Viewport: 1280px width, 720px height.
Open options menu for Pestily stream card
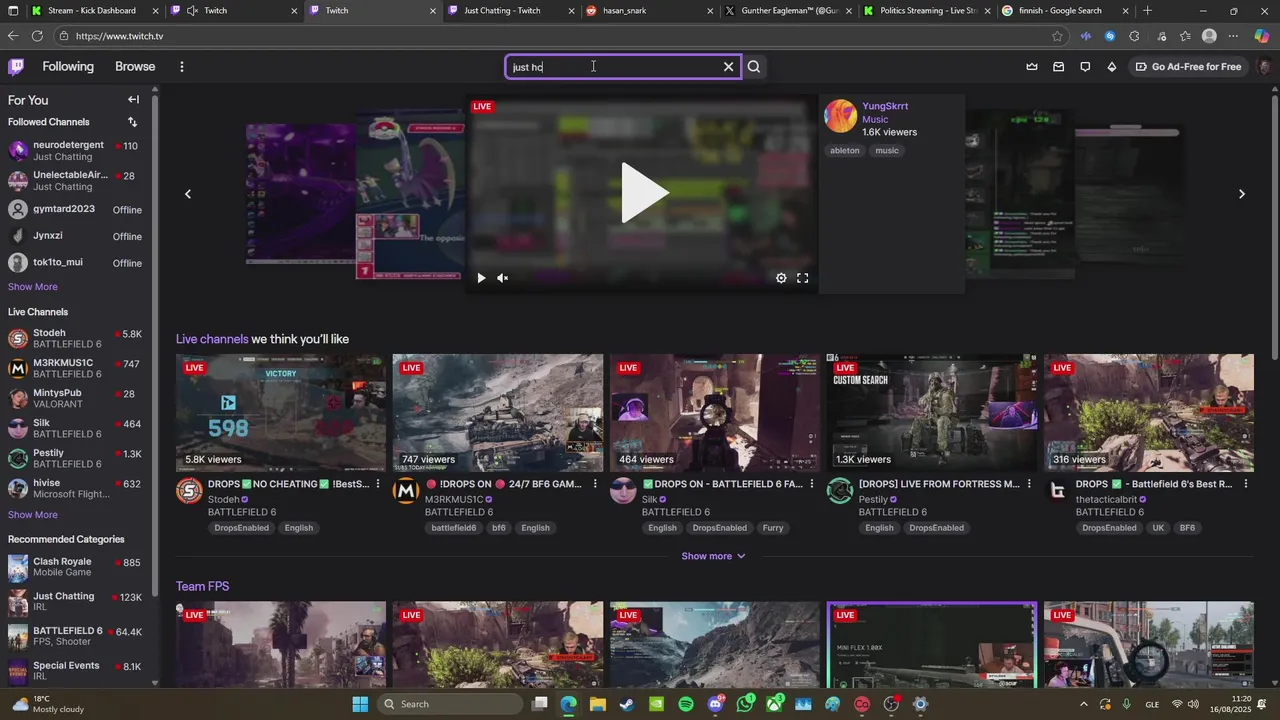pyautogui.click(x=1028, y=484)
